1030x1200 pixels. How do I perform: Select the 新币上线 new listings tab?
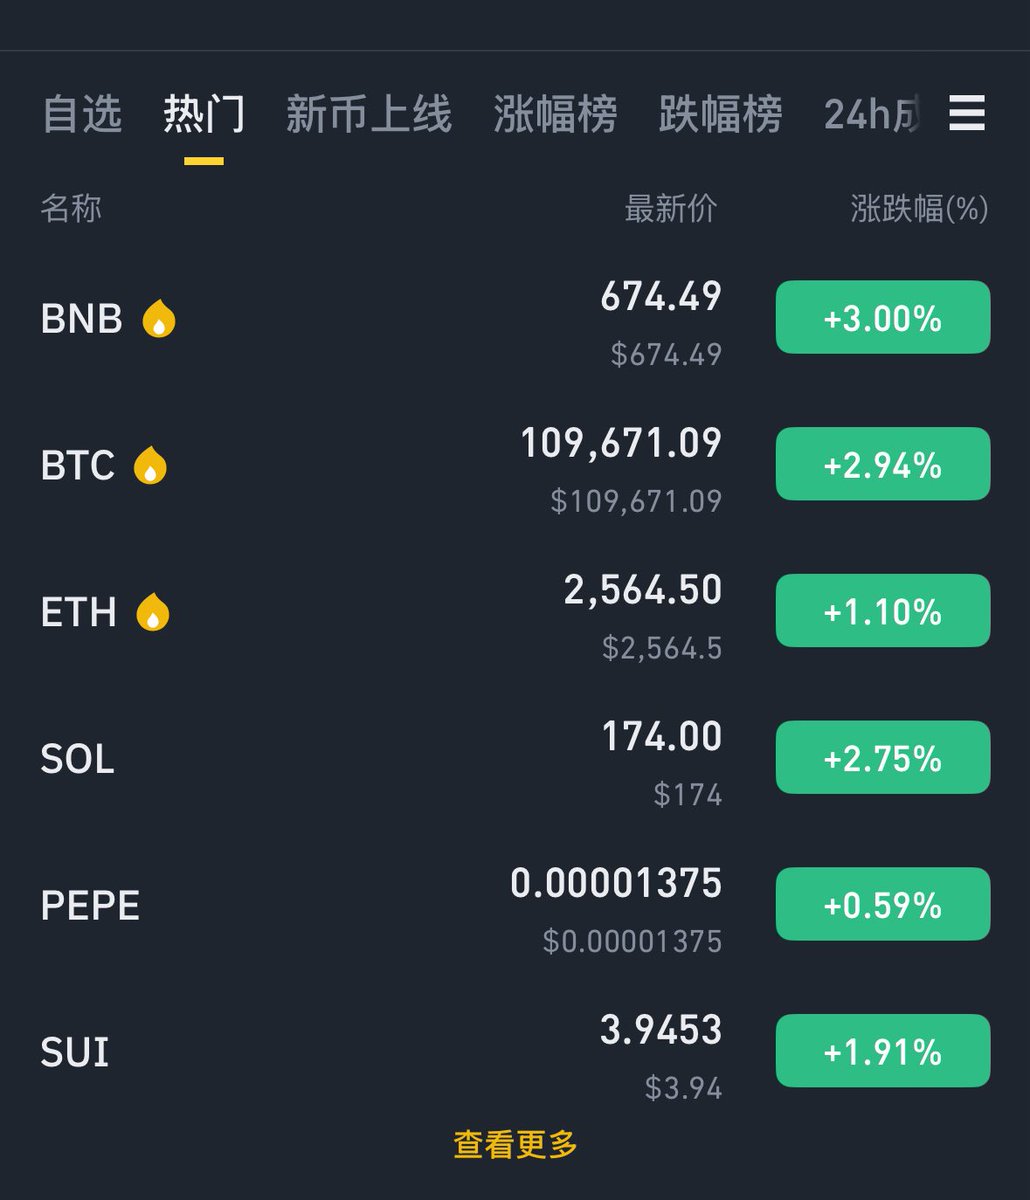click(369, 114)
